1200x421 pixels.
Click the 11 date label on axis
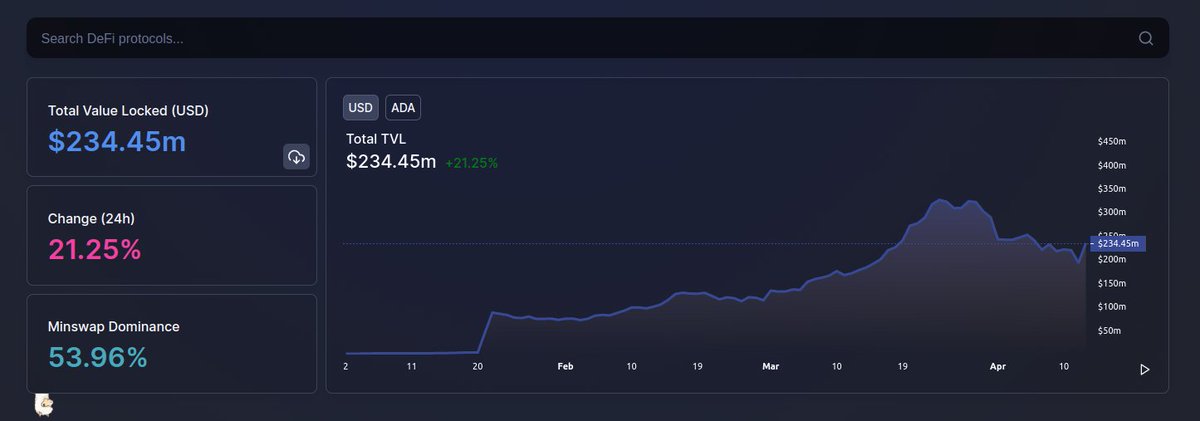coord(411,367)
